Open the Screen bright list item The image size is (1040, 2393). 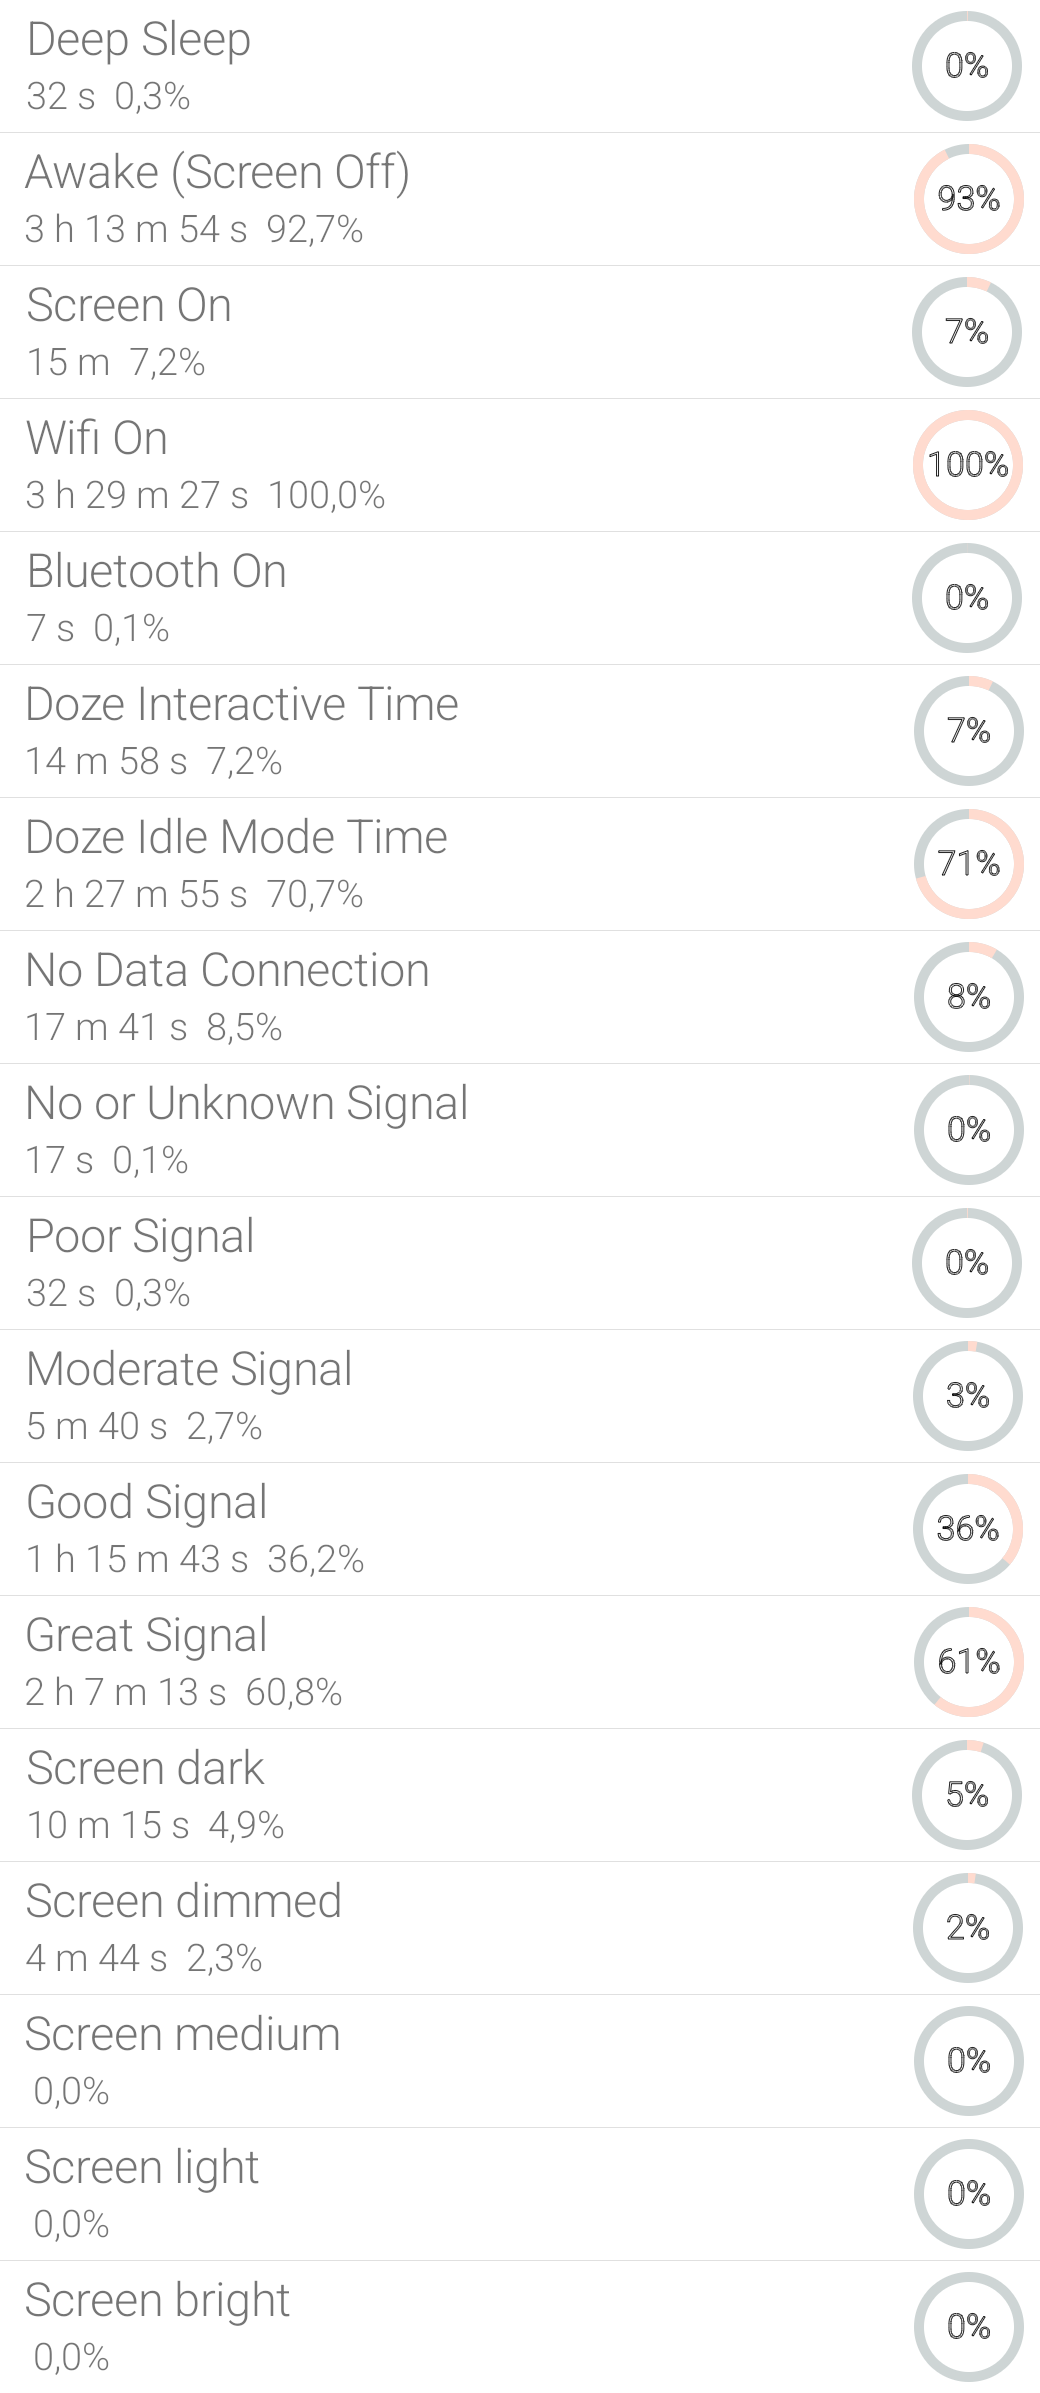coord(520,2327)
